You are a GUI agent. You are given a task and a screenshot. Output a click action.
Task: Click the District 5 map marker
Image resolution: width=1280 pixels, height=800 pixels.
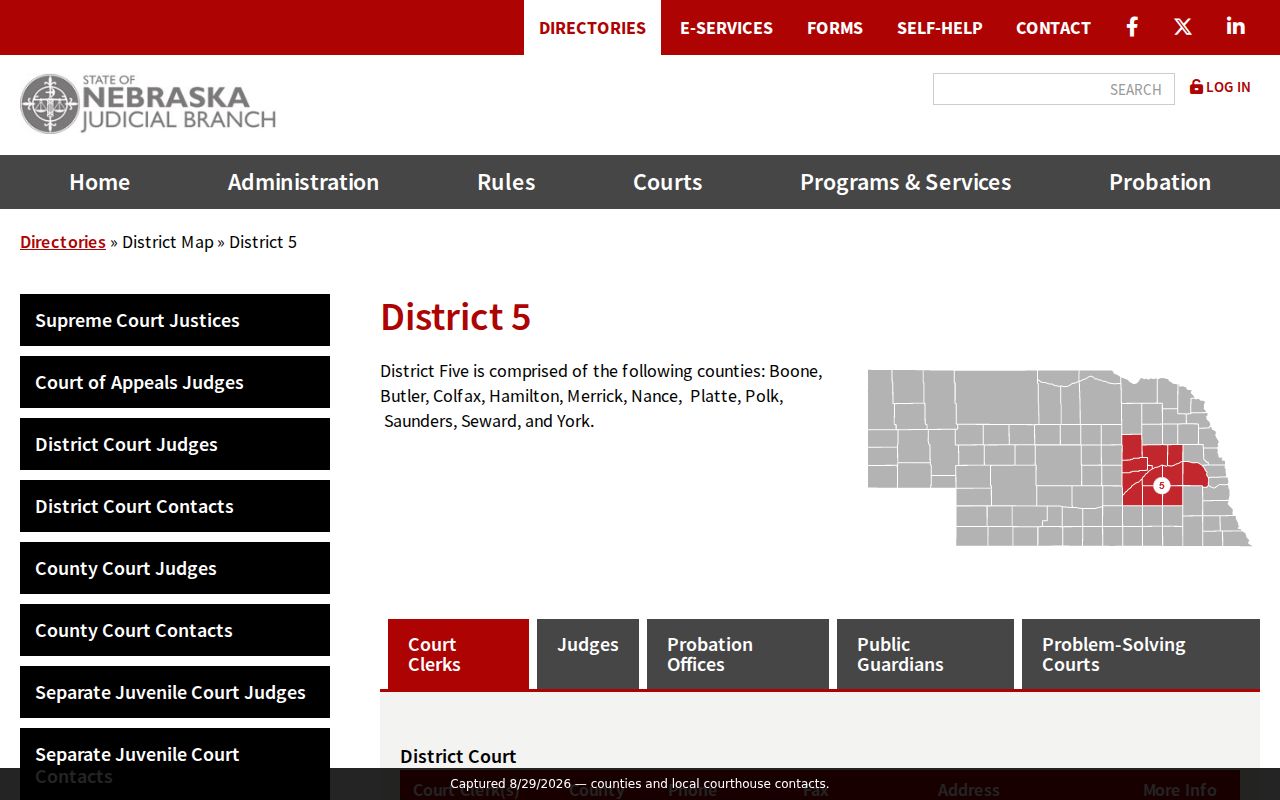[1161, 485]
